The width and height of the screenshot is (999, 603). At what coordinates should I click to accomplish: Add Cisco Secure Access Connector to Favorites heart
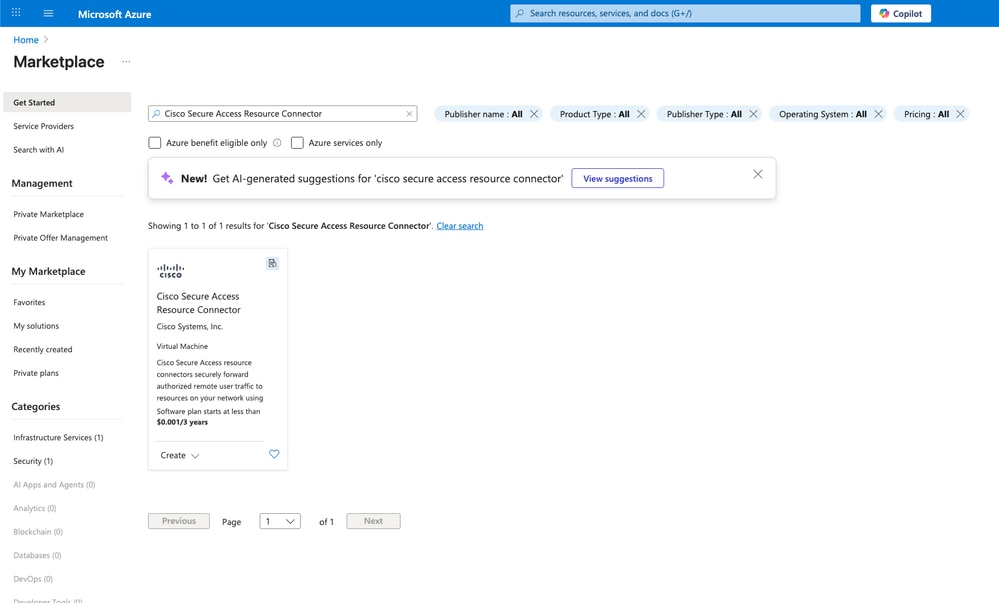click(273, 454)
